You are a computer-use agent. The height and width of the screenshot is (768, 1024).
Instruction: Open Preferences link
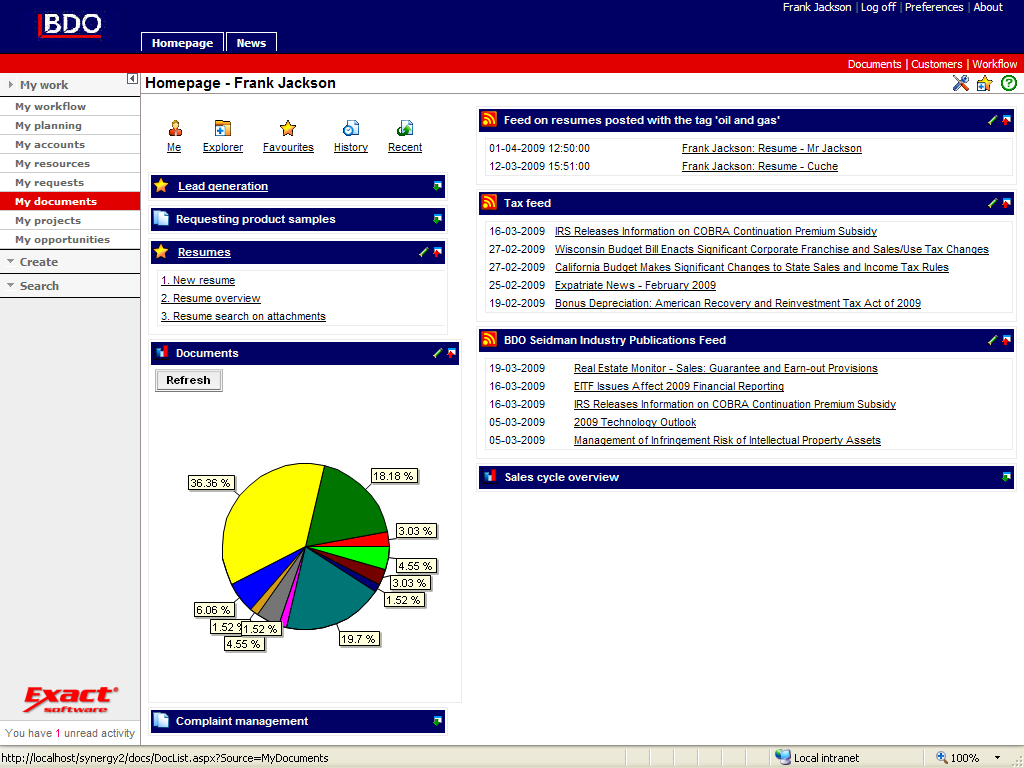pyautogui.click(x=934, y=7)
